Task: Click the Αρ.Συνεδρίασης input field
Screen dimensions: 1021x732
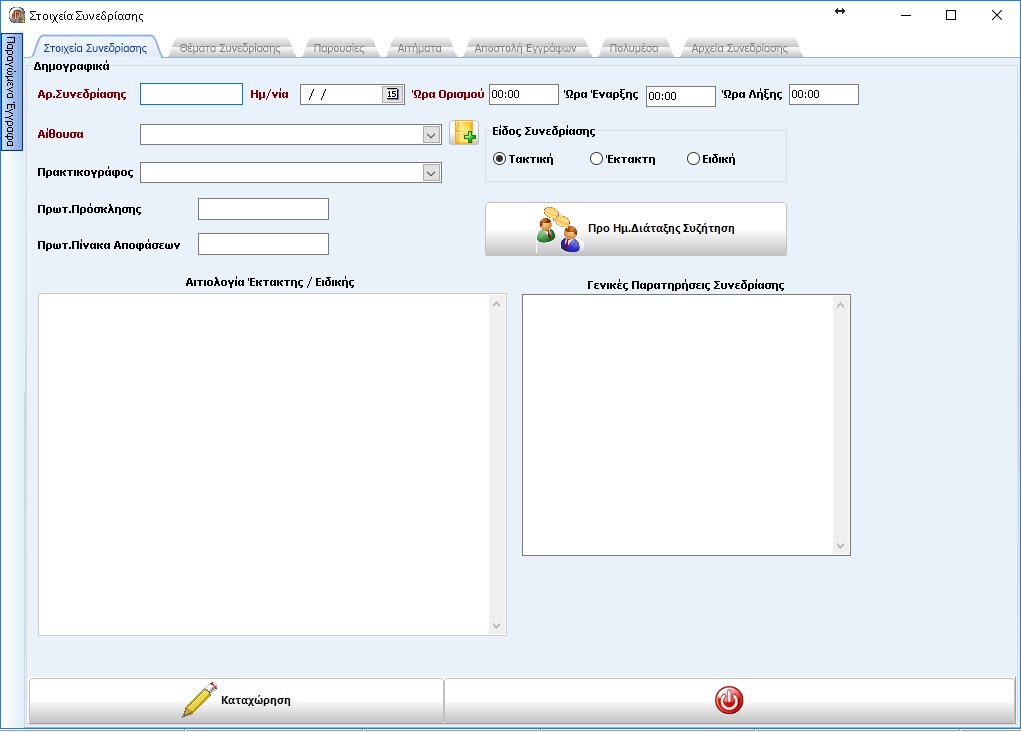Action: coord(191,94)
